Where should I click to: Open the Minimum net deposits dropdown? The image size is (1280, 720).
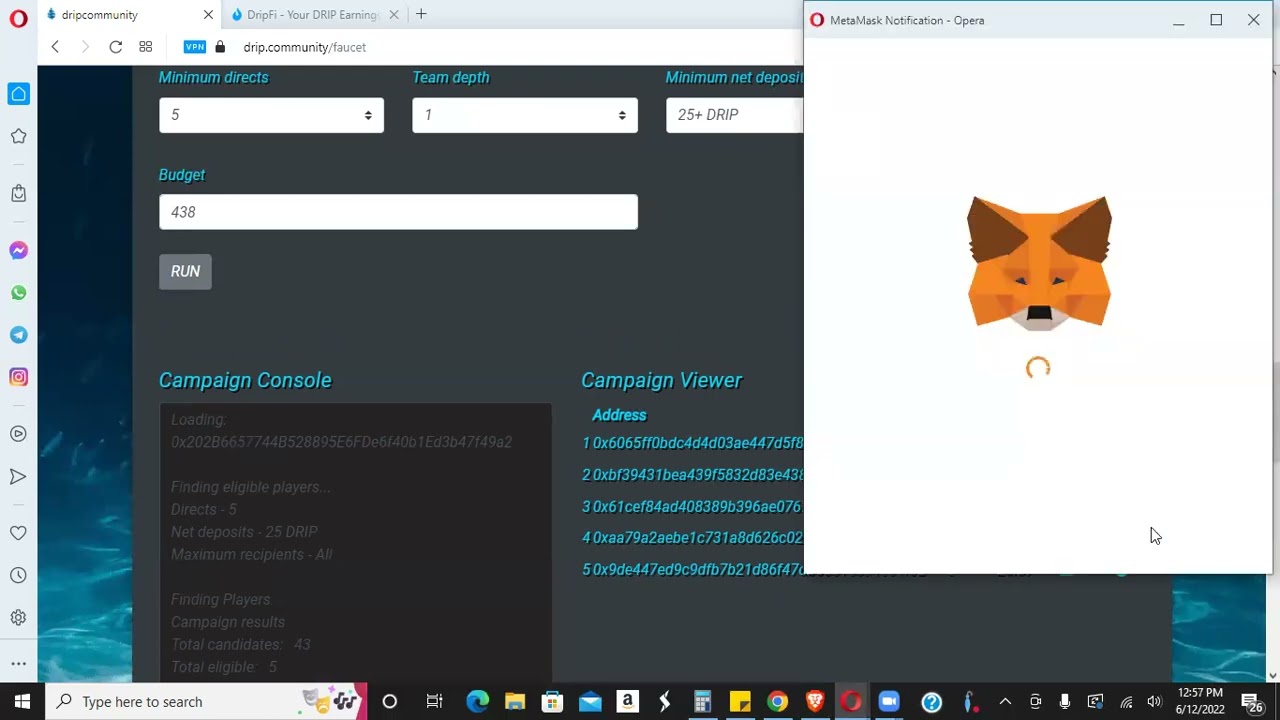pyautogui.click(x=734, y=115)
